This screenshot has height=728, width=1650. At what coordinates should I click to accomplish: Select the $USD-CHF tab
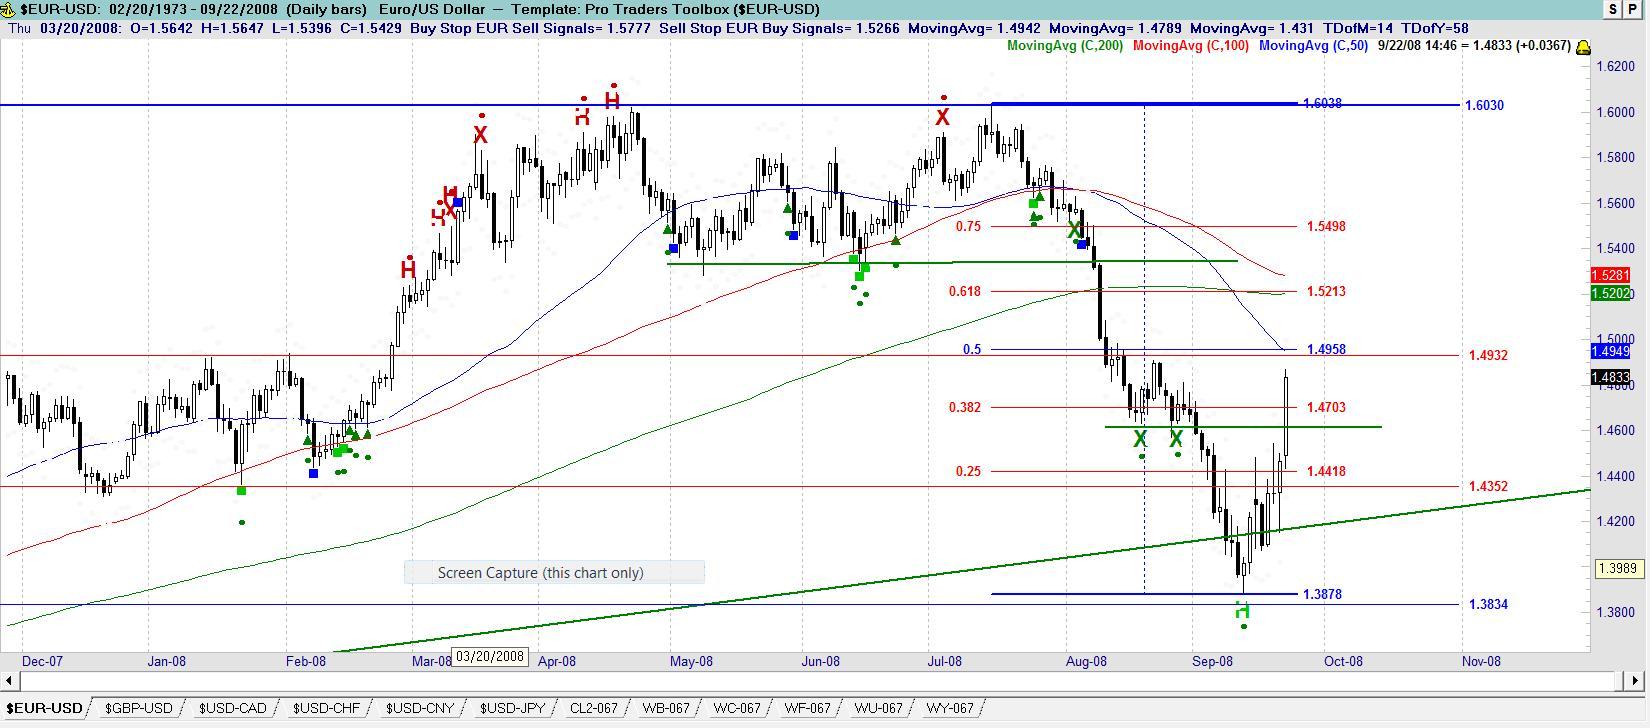click(326, 708)
